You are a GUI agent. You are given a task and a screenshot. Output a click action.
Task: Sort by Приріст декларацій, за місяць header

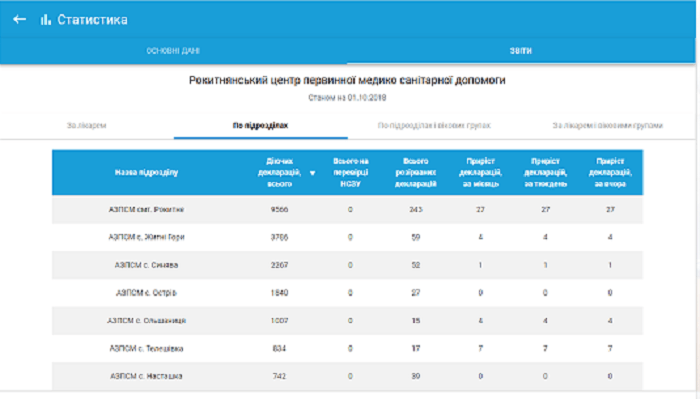point(480,172)
